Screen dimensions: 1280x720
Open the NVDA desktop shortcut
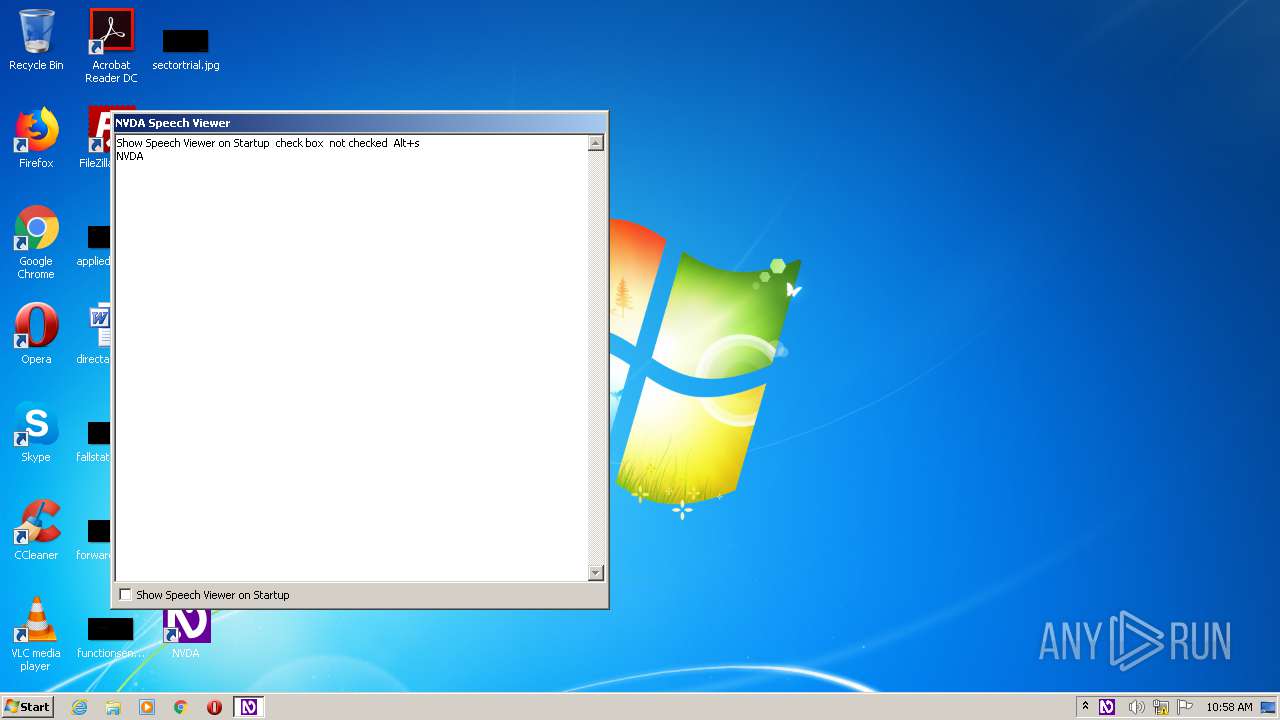(186, 634)
